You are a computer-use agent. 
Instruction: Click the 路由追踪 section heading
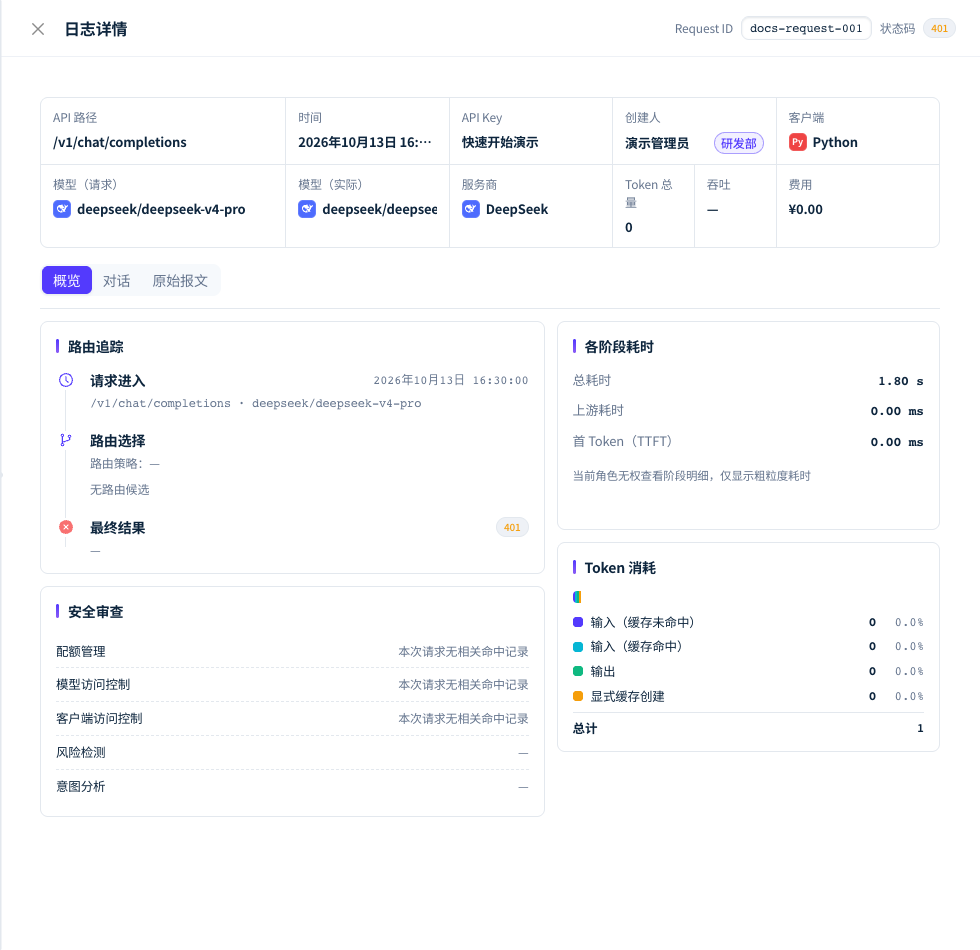(96, 347)
